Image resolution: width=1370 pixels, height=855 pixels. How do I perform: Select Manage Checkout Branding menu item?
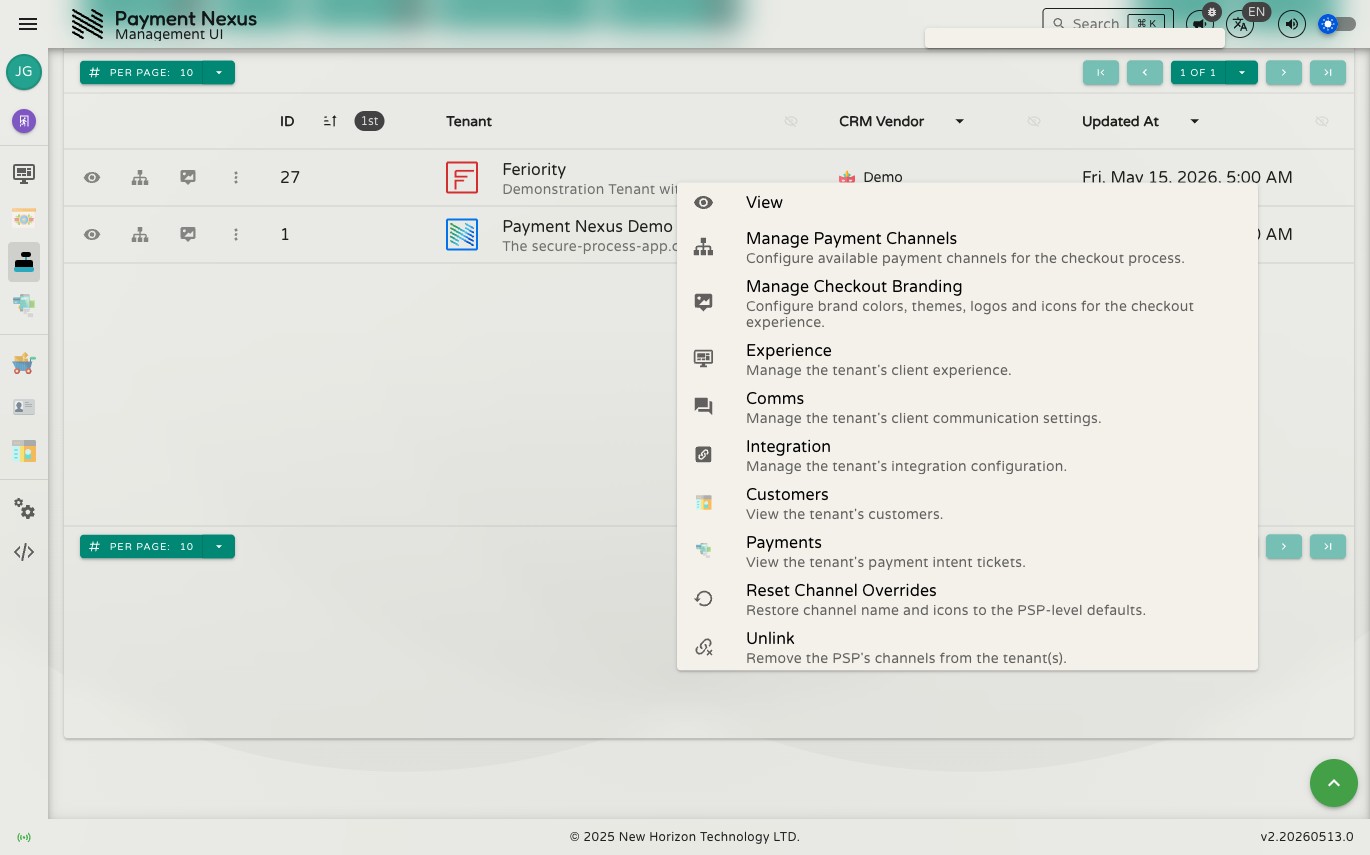[x=967, y=303]
